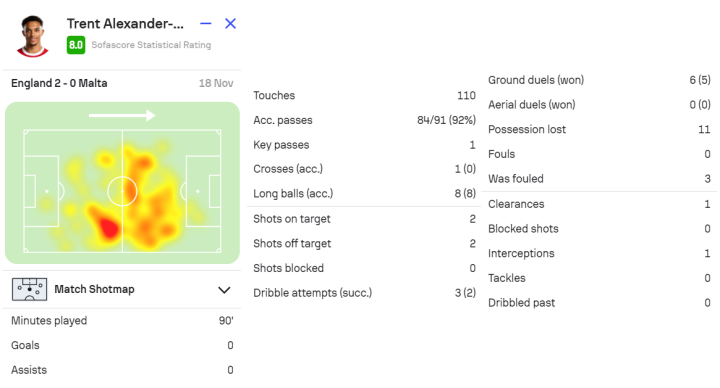Click the Minutes played row
The width and height of the screenshot is (720, 388).
point(122,321)
